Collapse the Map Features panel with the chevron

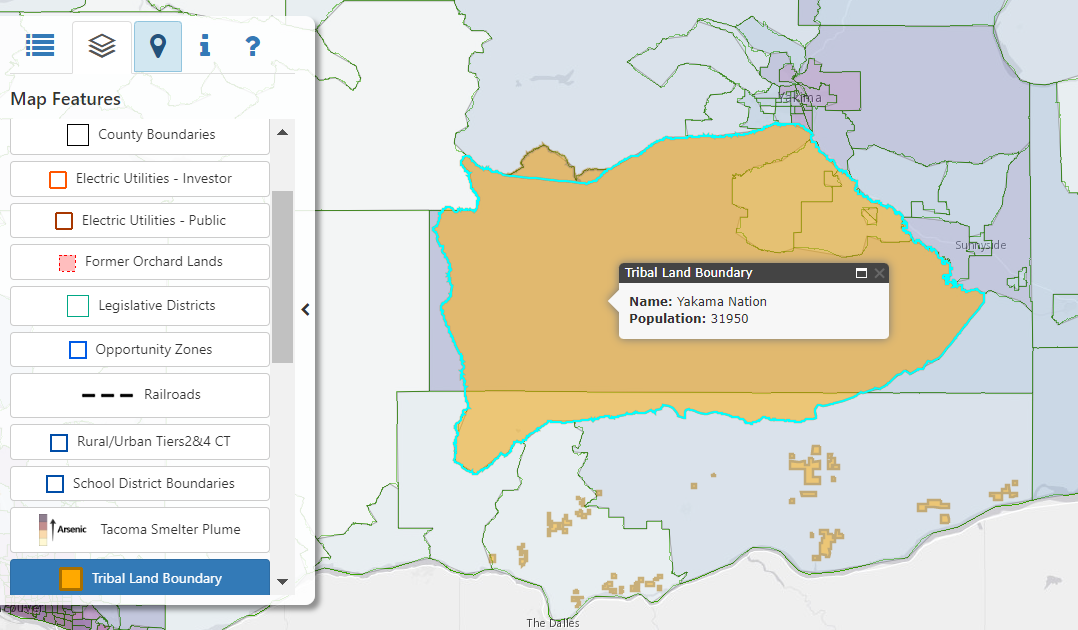pyautogui.click(x=305, y=310)
